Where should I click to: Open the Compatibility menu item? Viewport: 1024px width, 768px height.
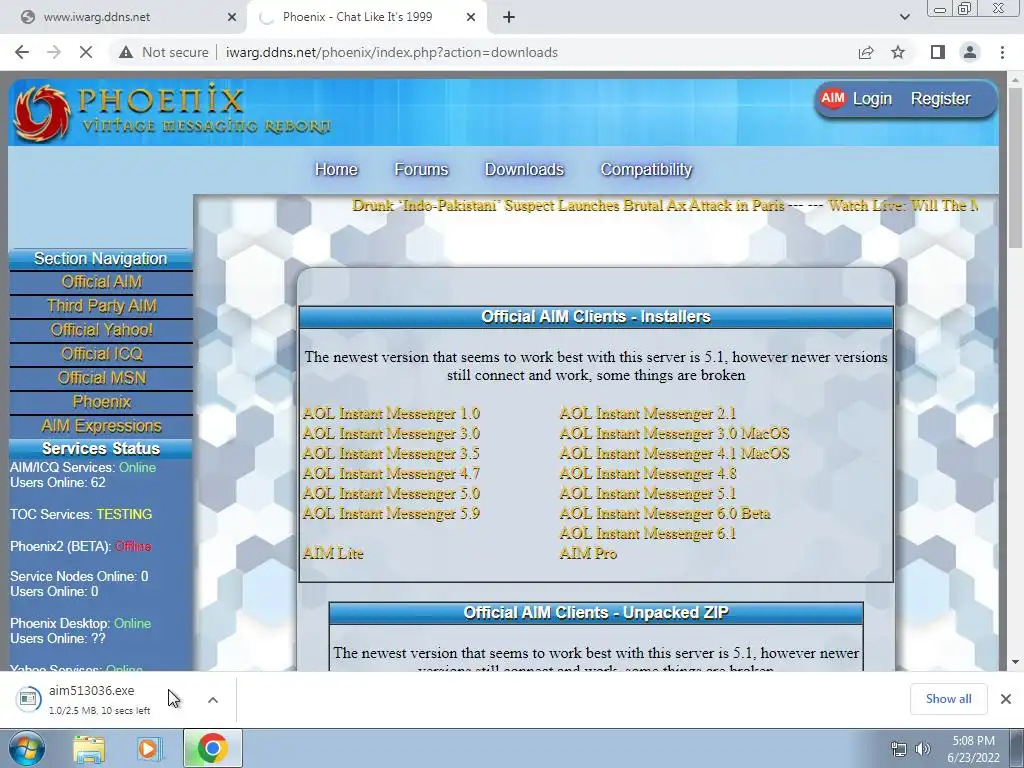646,169
